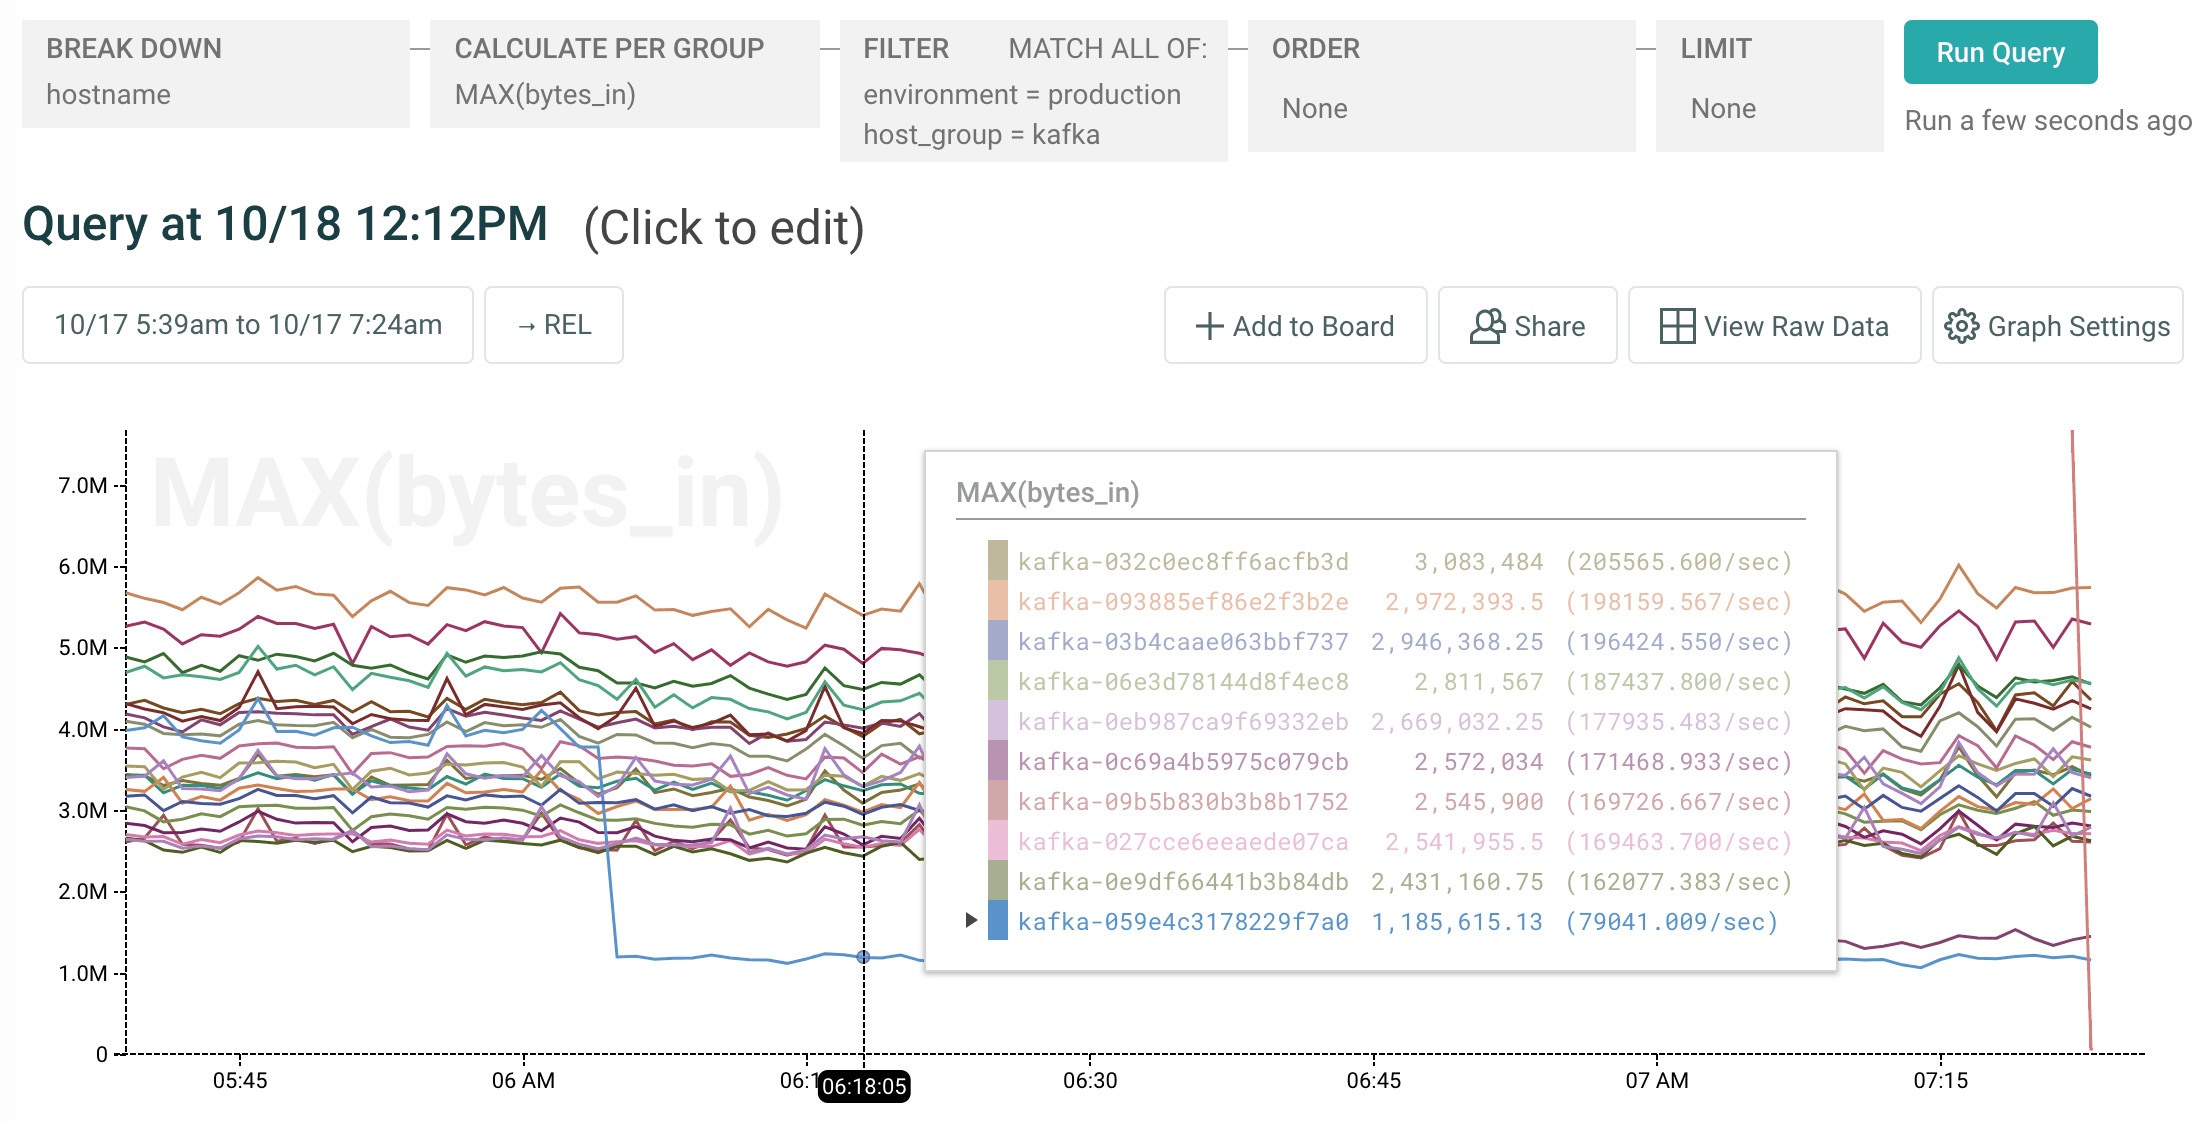Click the gear icon for Graph Settings
The width and height of the screenshot is (2212, 1122).
1961,326
